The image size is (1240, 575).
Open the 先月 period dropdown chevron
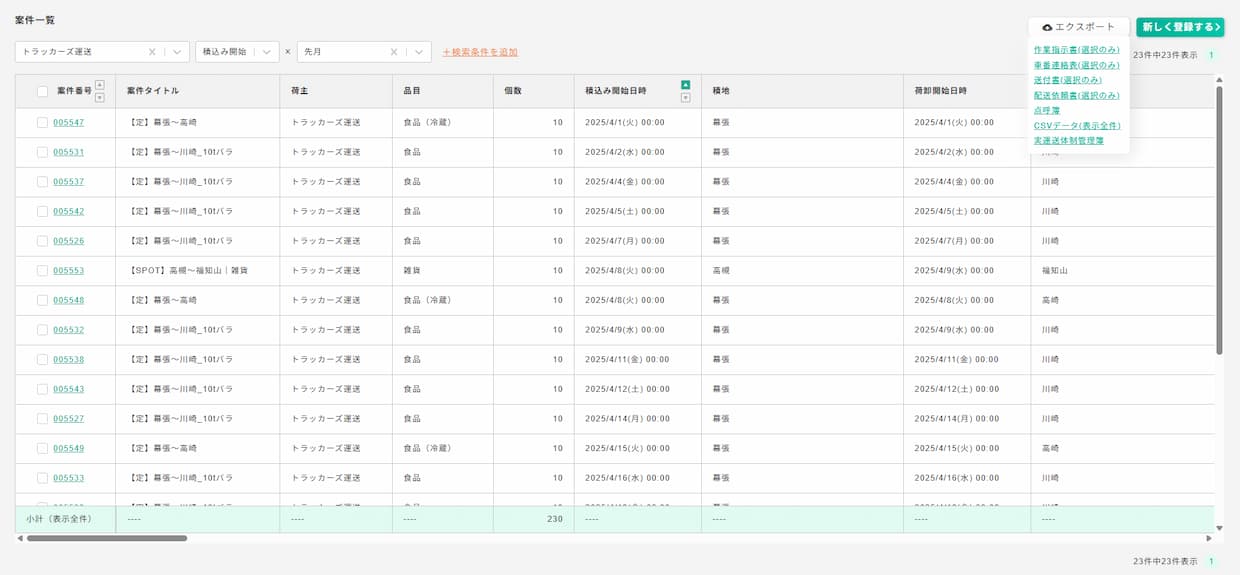(418, 52)
